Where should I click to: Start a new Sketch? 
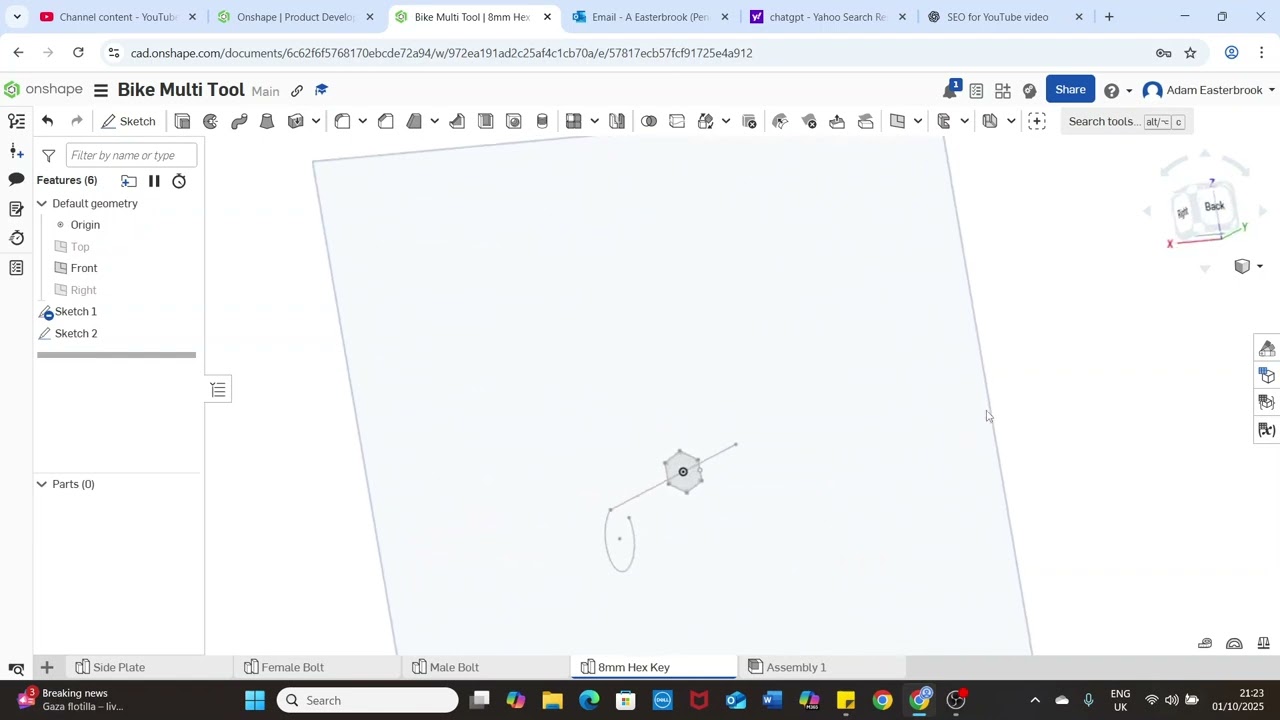128,121
